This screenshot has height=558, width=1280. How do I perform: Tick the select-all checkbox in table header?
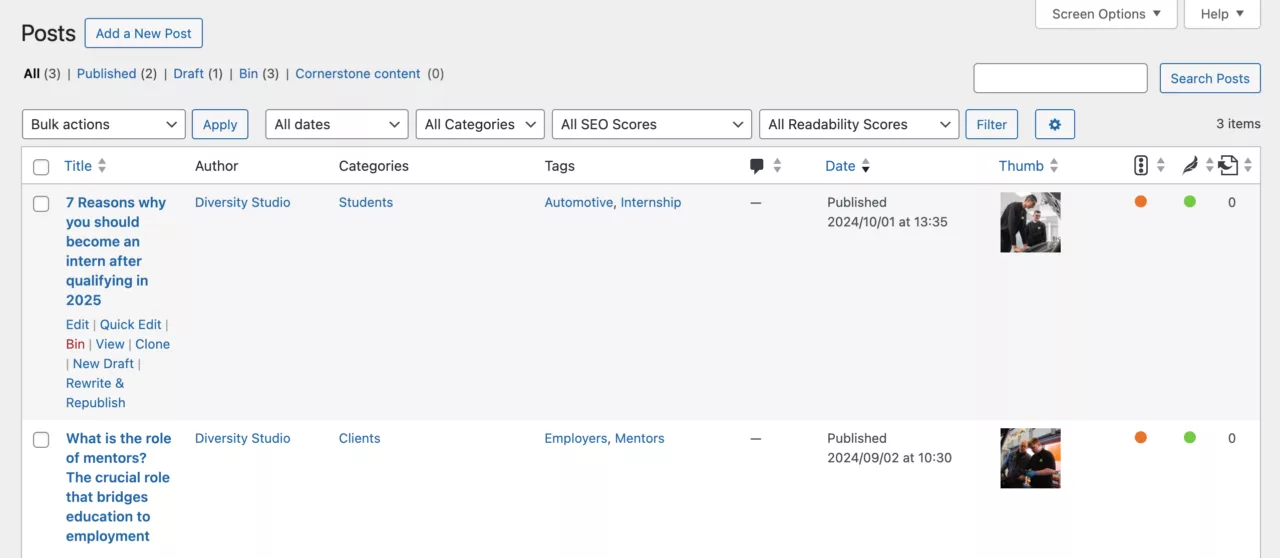41,167
